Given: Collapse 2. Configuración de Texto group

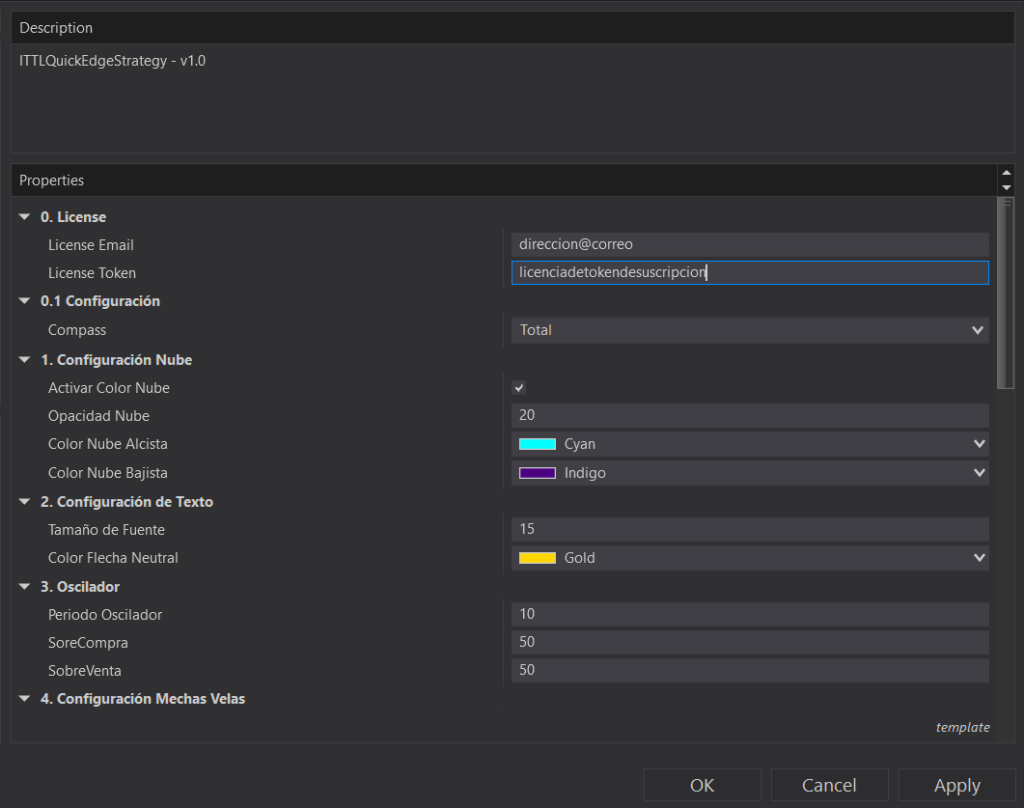Looking at the screenshot, I should (x=25, y=502).
